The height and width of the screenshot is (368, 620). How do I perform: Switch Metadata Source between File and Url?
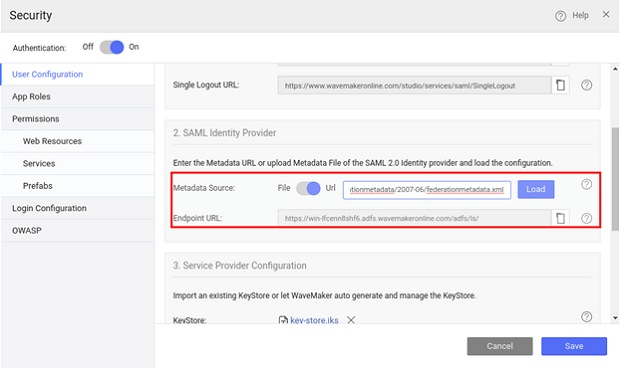pyautogui.click(x=308, y=188)
